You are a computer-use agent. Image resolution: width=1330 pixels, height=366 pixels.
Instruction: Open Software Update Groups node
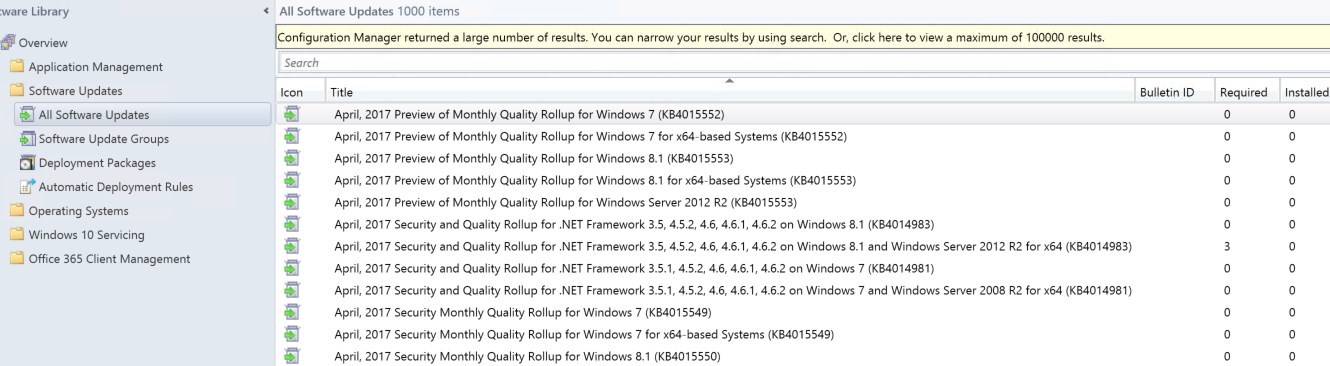point(104,139)
